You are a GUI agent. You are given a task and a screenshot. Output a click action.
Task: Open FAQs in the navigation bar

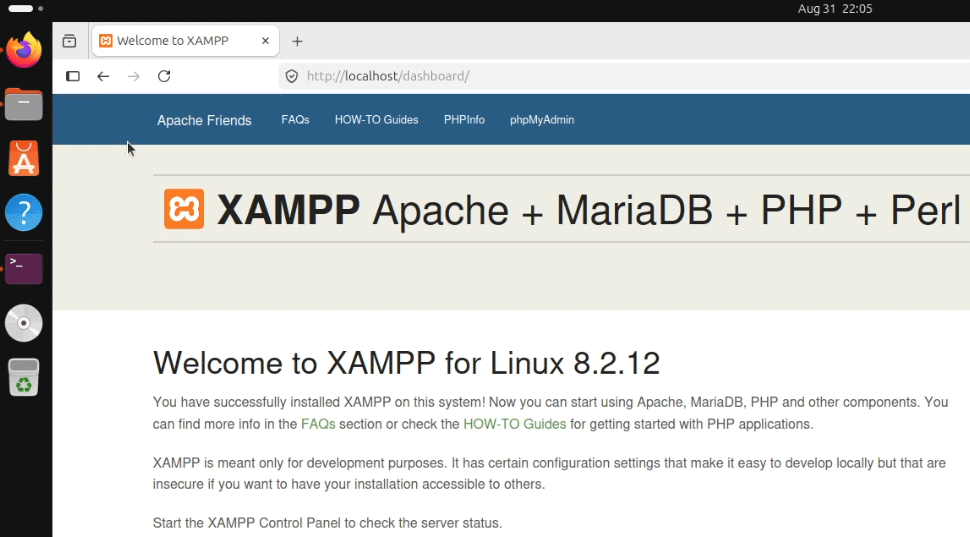coord(295,120)
